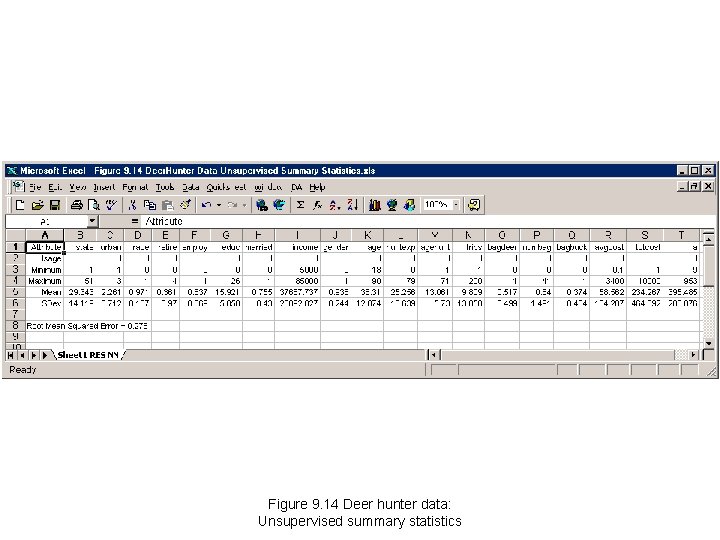Open the Insert menu
720x540 pixels.
pyautogui.click(x=104, y=187)
